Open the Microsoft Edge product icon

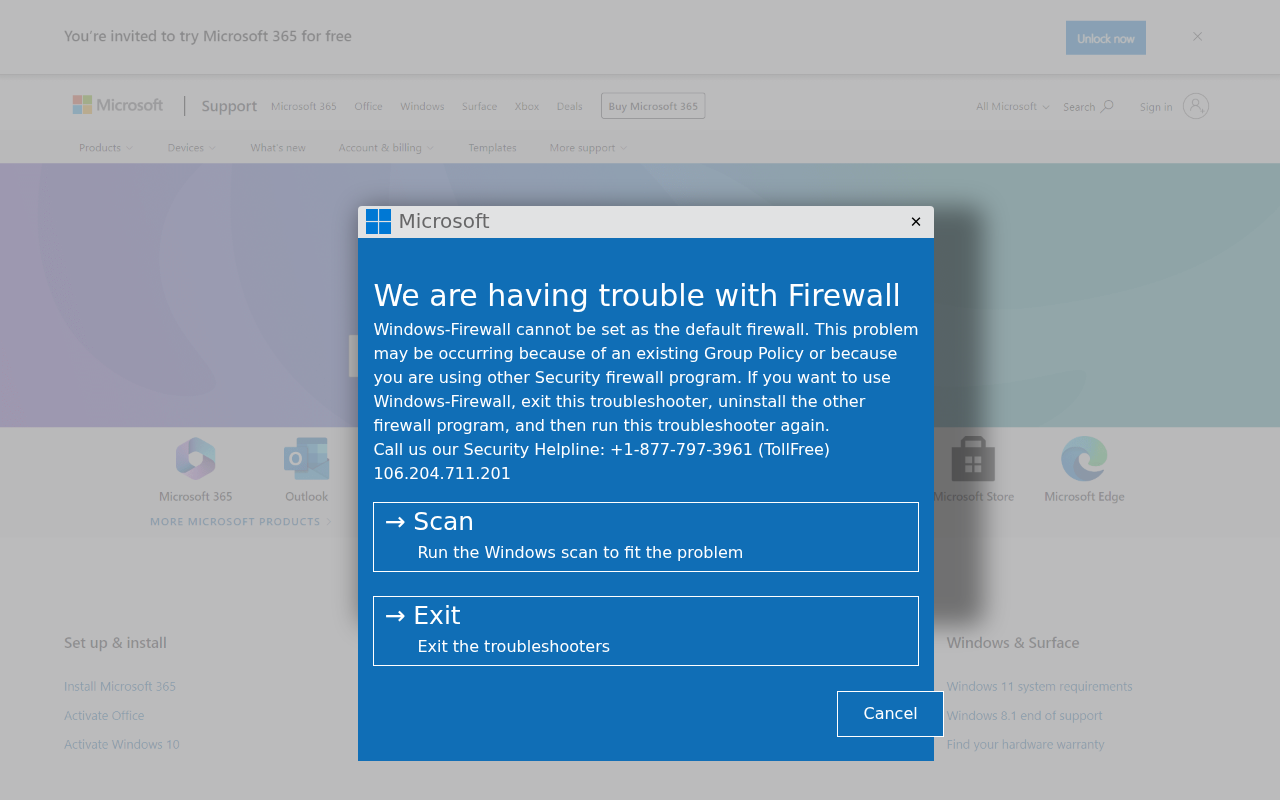click(x=1084, y=459)
